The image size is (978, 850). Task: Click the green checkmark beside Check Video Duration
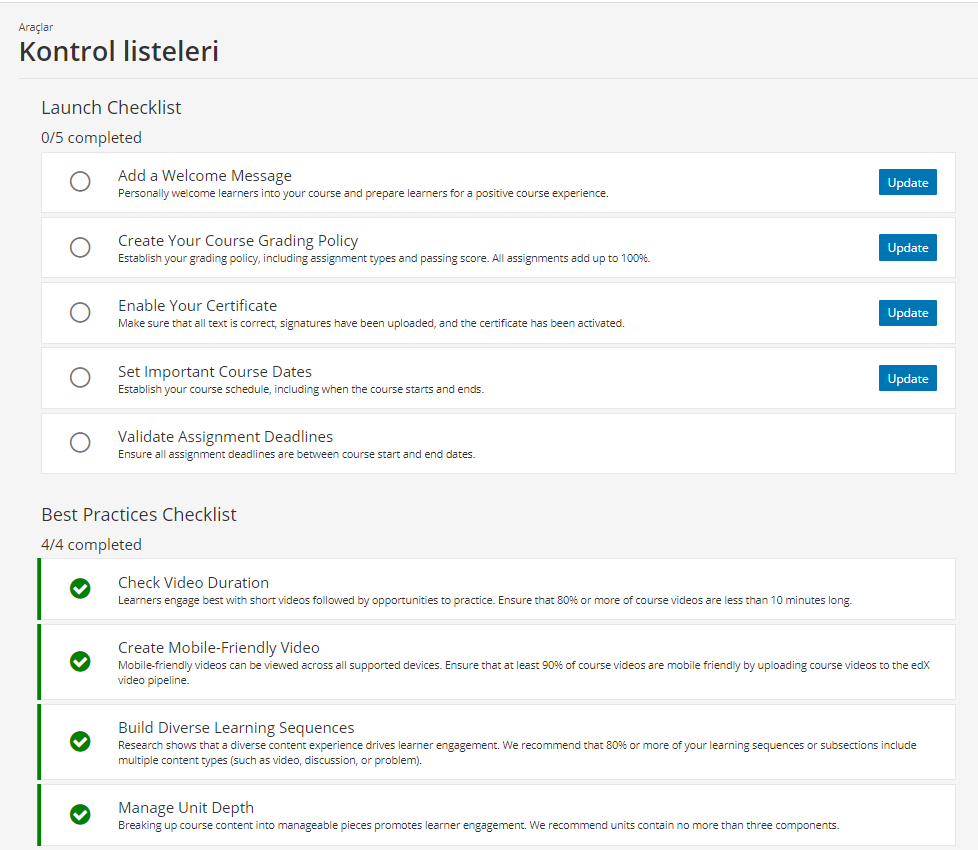(80, 588)
